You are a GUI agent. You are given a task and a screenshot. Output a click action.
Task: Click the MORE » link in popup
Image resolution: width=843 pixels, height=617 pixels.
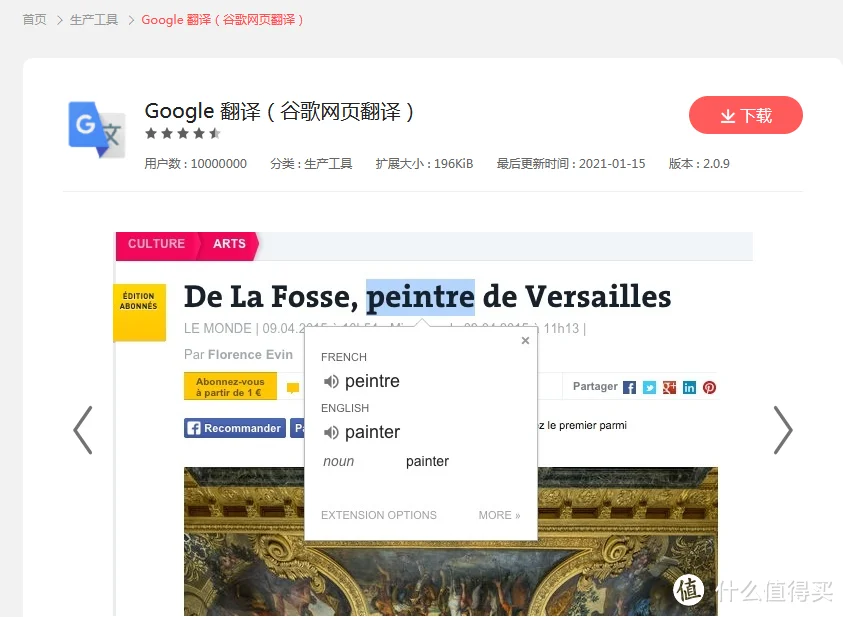[x=499, y=515]
